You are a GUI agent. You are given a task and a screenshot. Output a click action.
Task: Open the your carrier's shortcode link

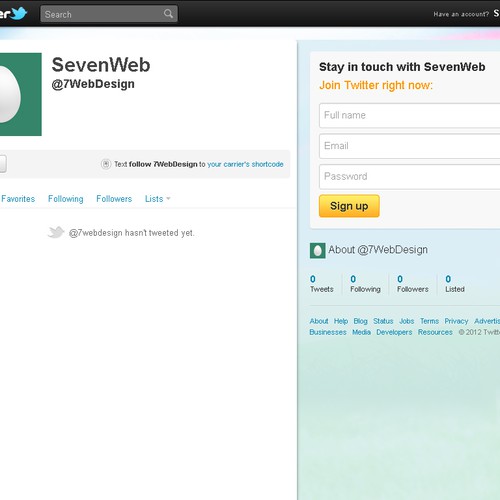click(x=245, y=164)
